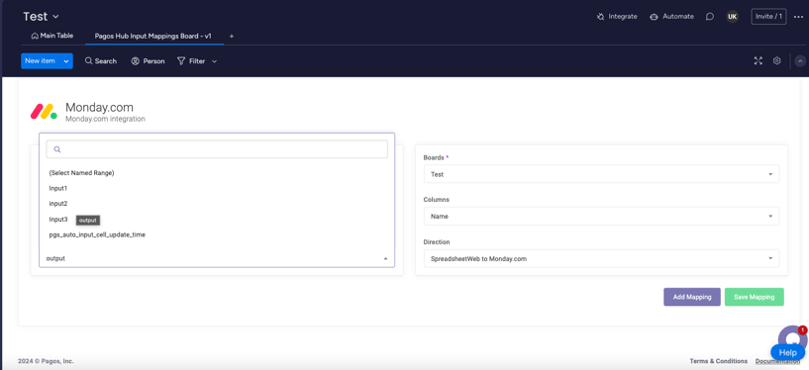Switch to the Main Table tab
The height and width of the screenshot is (370, 809).
tap(52, 36)
